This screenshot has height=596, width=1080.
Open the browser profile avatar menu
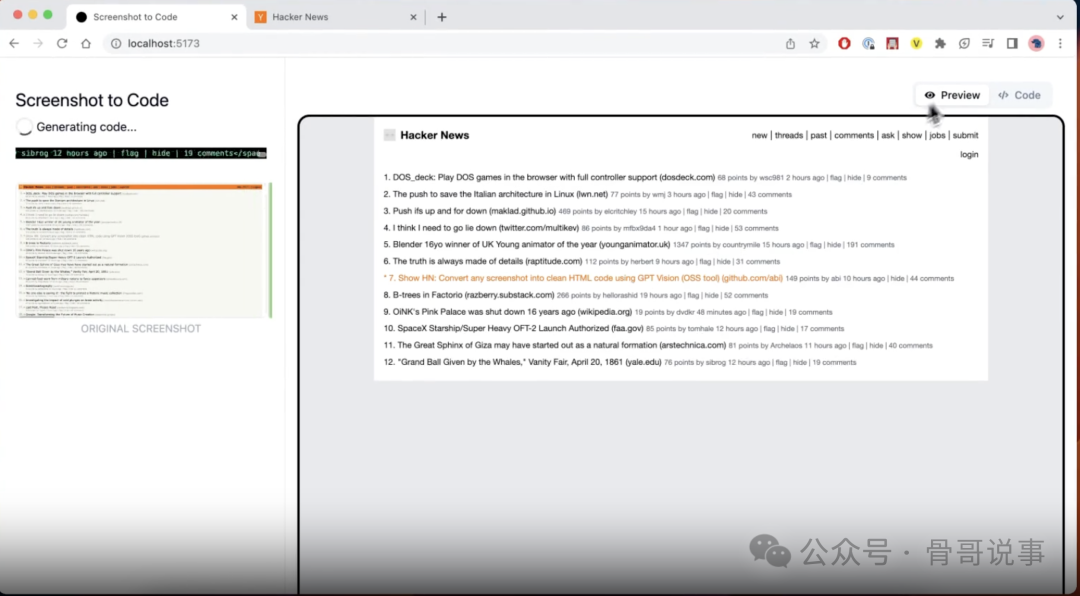pyautogui.click(x=1036, y=44)
